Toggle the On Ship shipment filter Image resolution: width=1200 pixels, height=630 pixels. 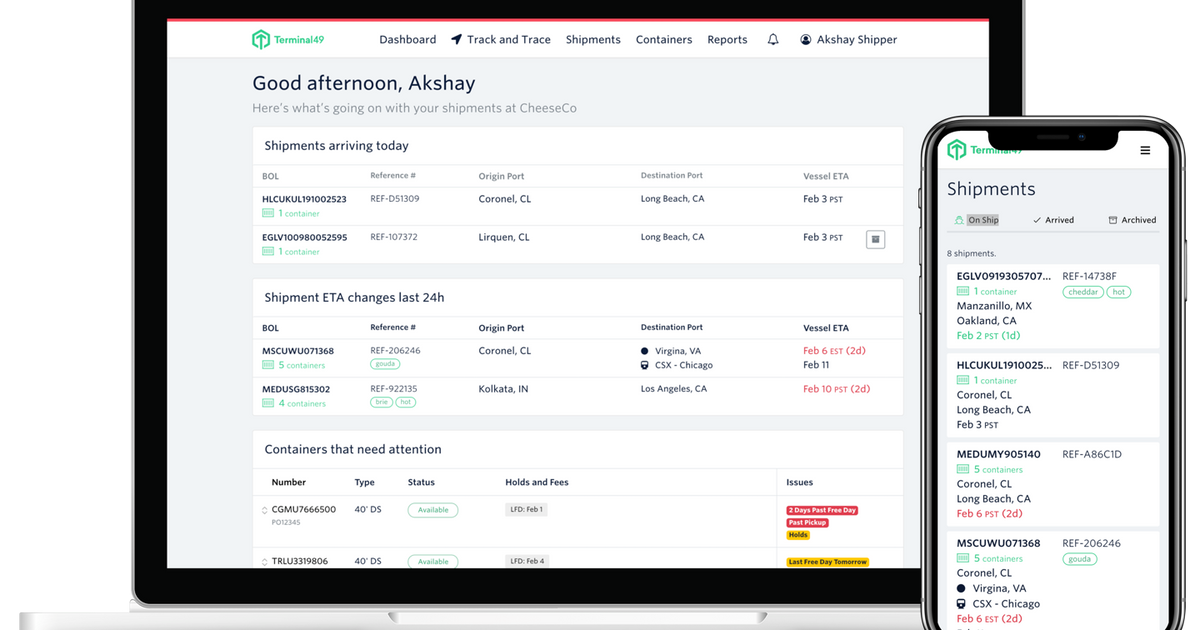(x=983, y=220)
